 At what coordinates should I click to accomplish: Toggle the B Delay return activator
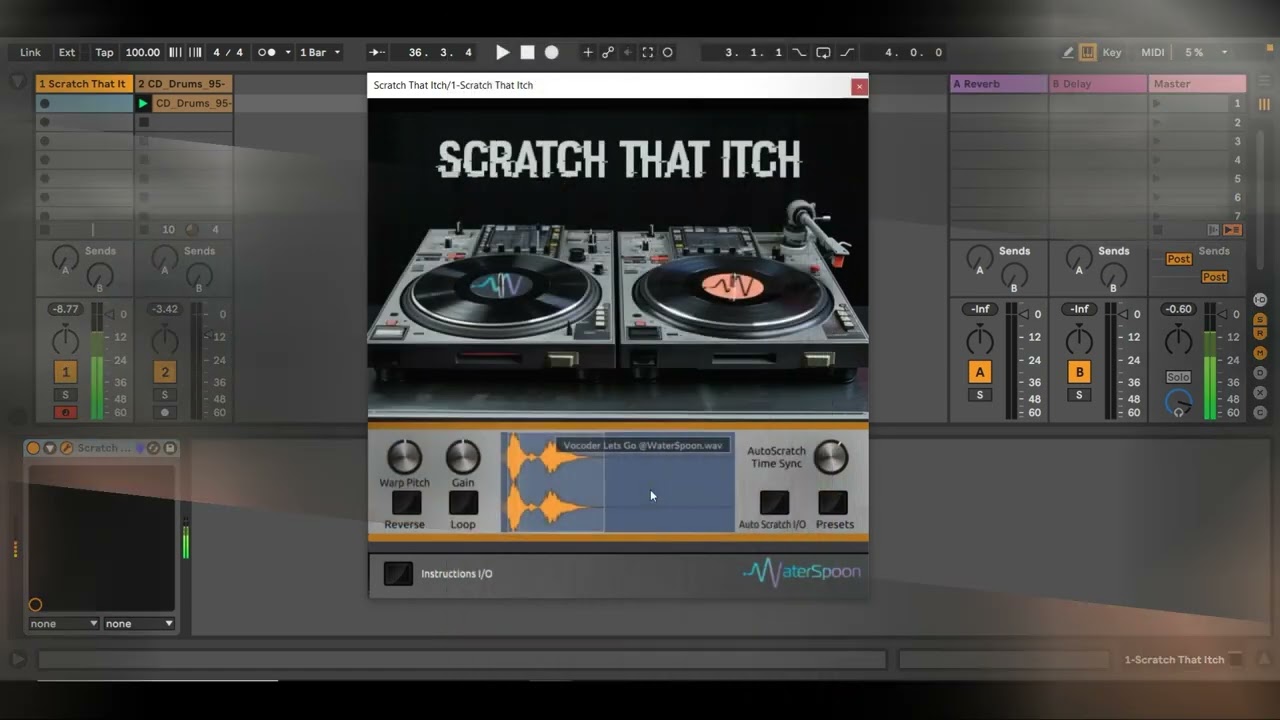click(x=1079, y=372)
